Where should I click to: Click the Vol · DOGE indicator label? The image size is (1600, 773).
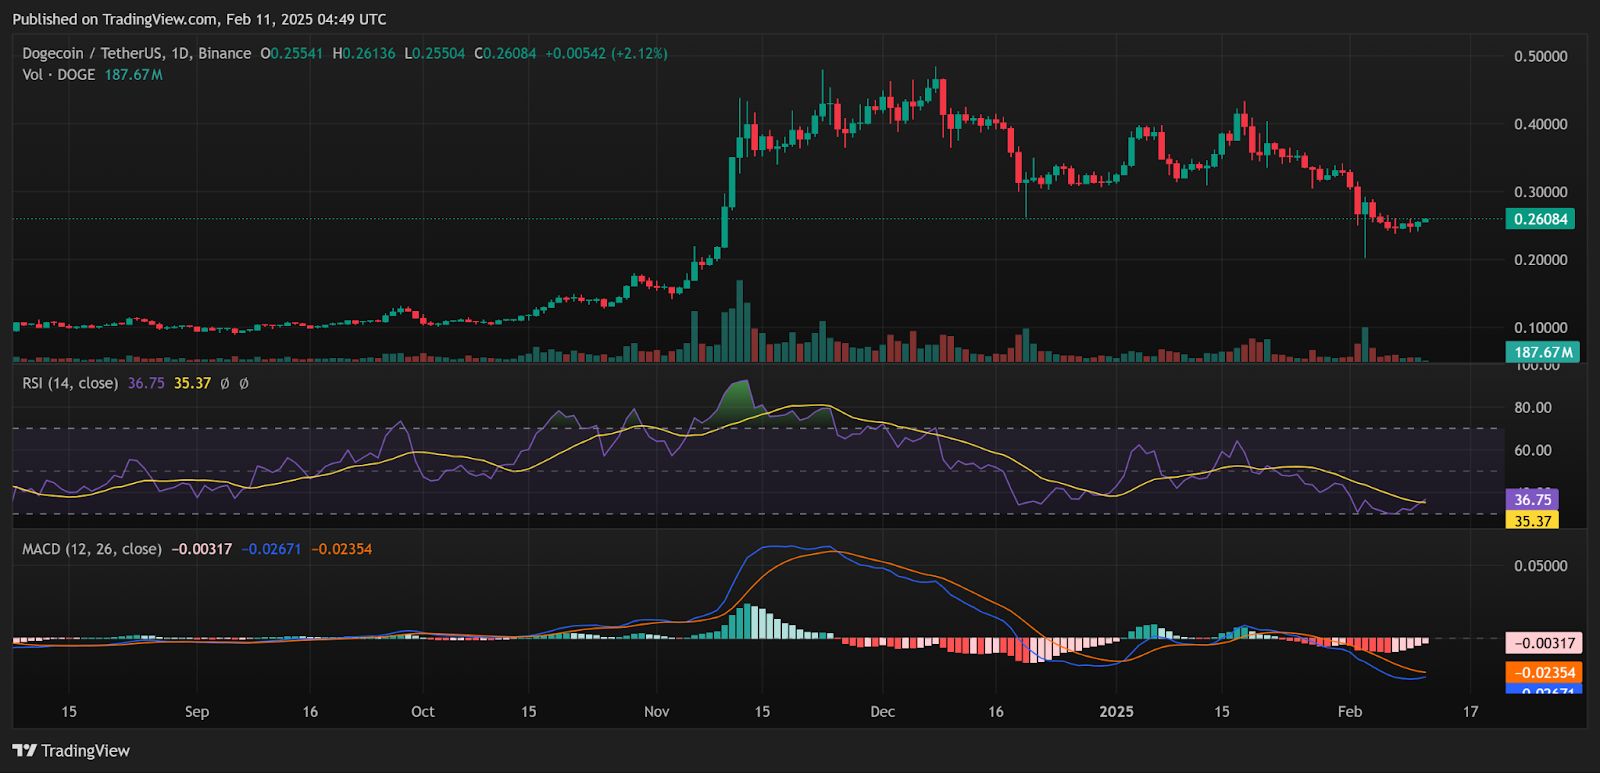click(59, 75)
